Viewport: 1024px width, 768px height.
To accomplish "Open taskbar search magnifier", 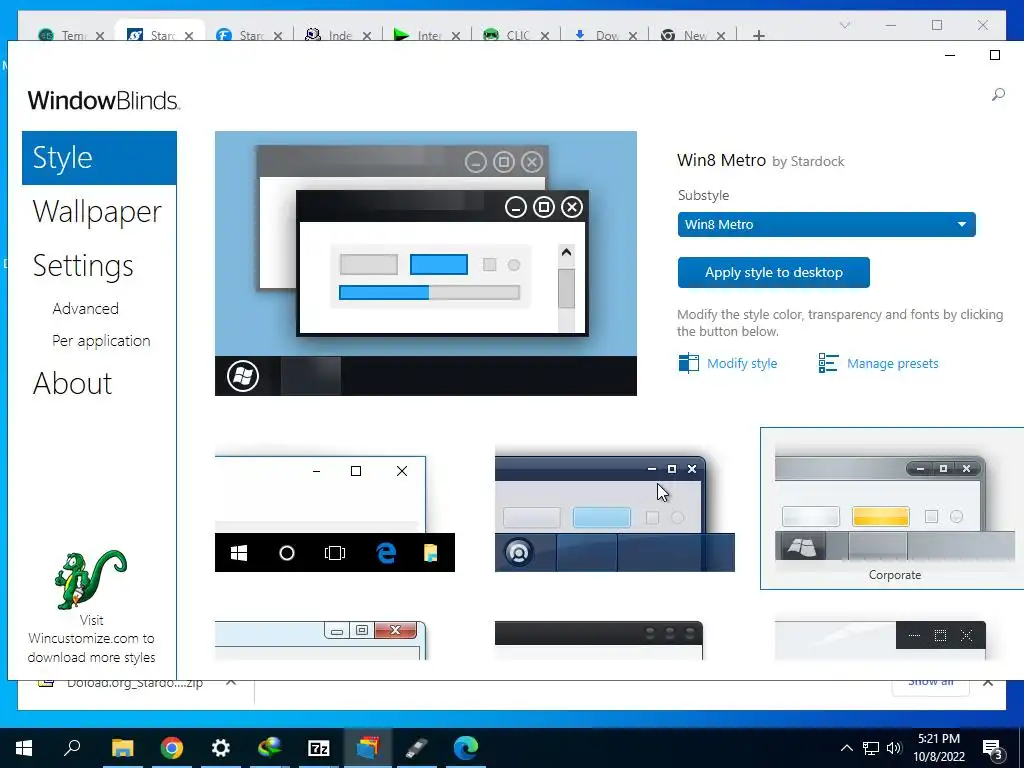I will click(72, 747).
